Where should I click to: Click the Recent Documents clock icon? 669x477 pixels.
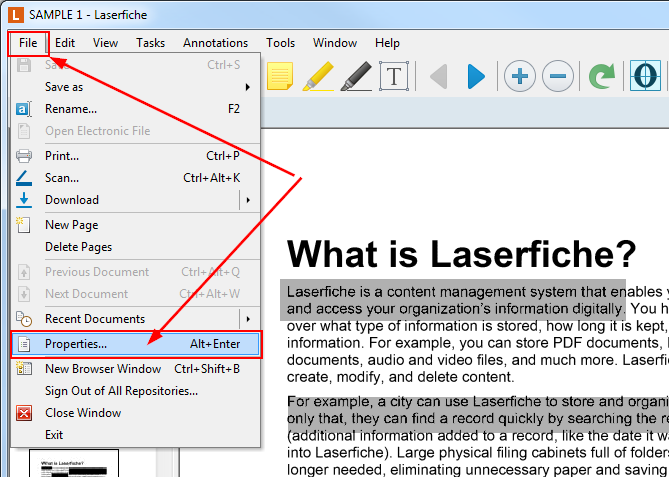23,319
